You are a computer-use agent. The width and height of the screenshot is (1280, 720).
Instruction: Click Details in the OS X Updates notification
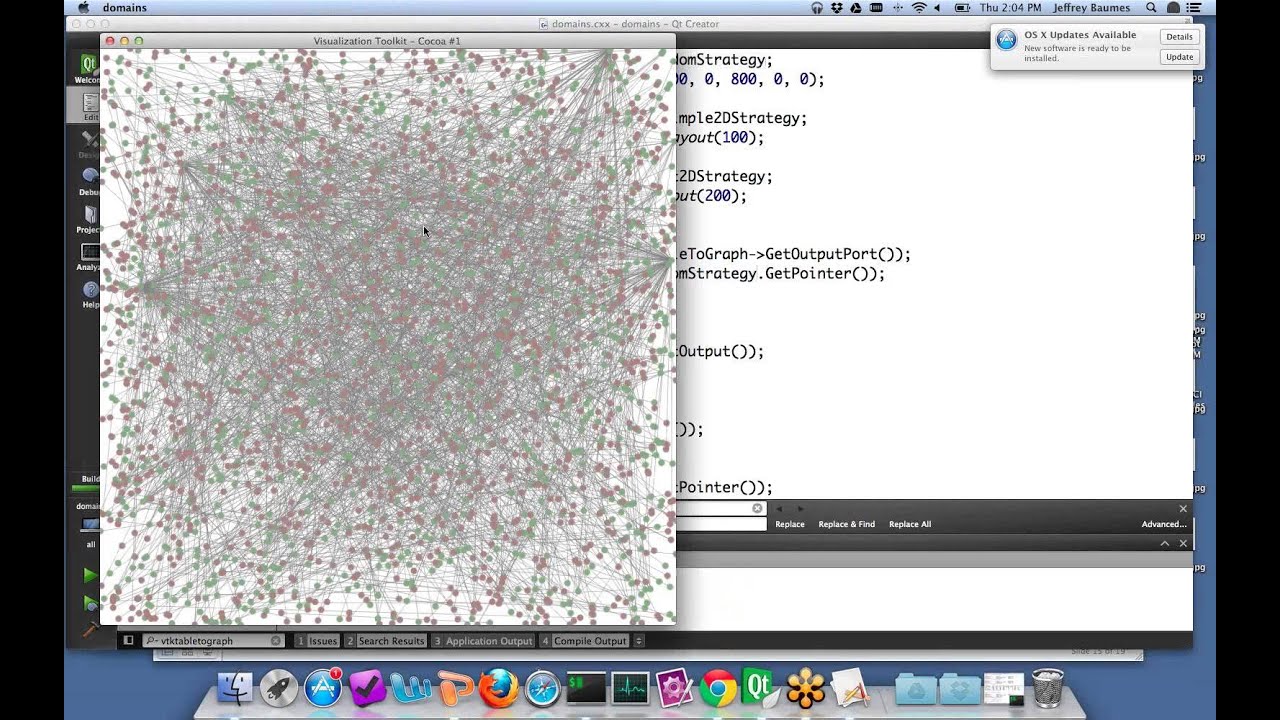(1179, 36)
